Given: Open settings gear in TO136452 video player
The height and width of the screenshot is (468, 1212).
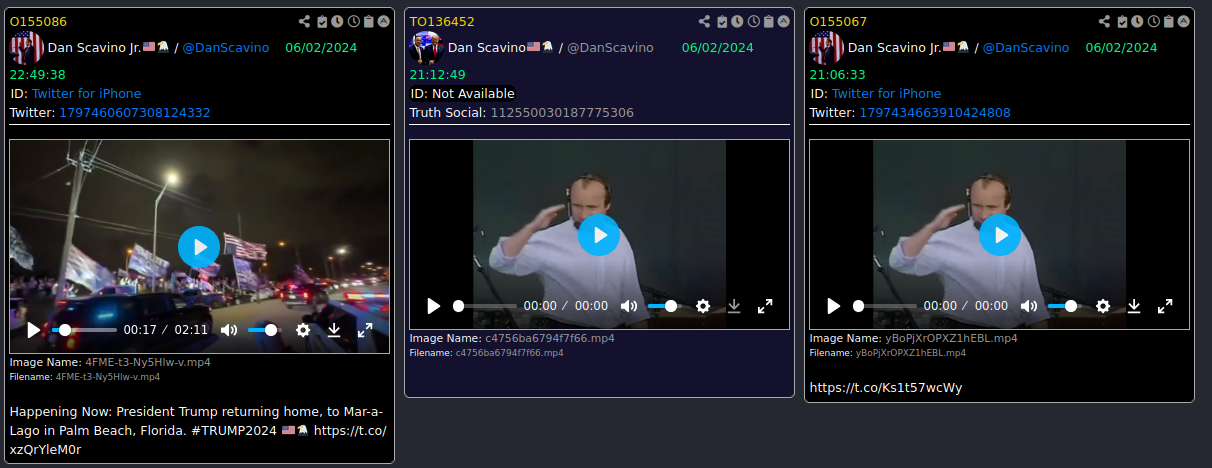Looking at the screenshot, I should 703,306.
